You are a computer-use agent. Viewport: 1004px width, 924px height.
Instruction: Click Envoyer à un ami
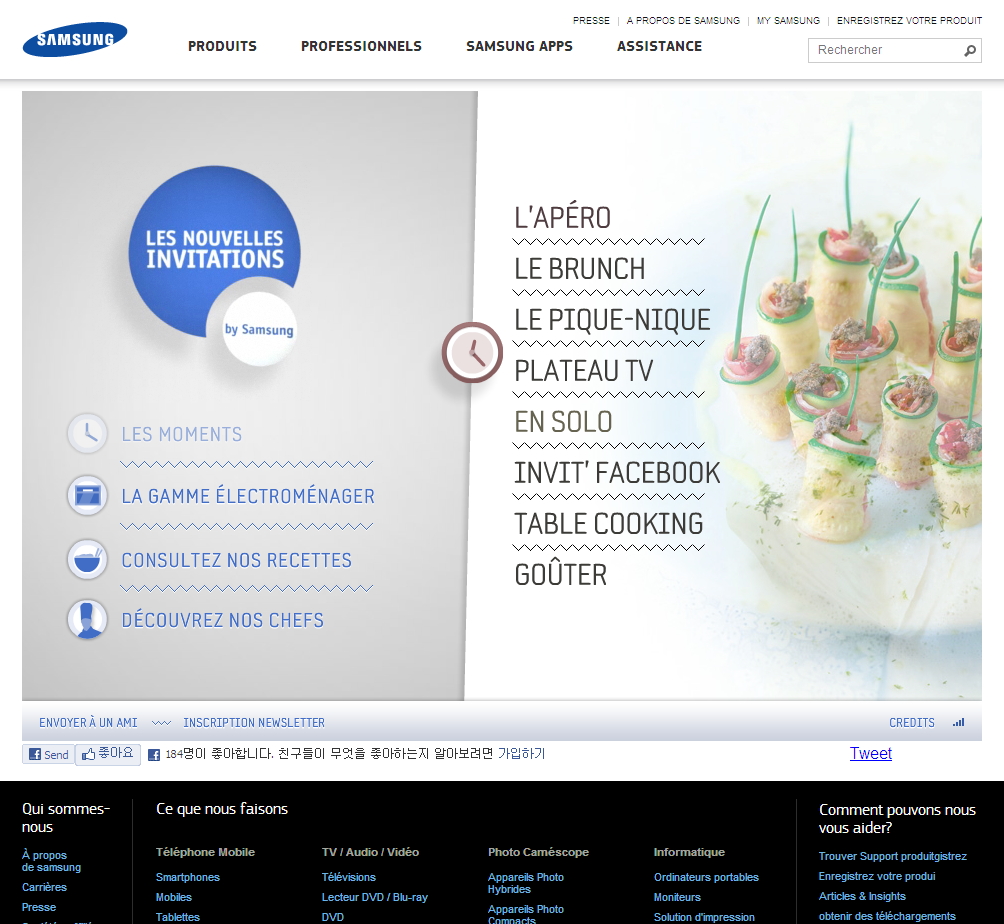(x=88, y=723)
